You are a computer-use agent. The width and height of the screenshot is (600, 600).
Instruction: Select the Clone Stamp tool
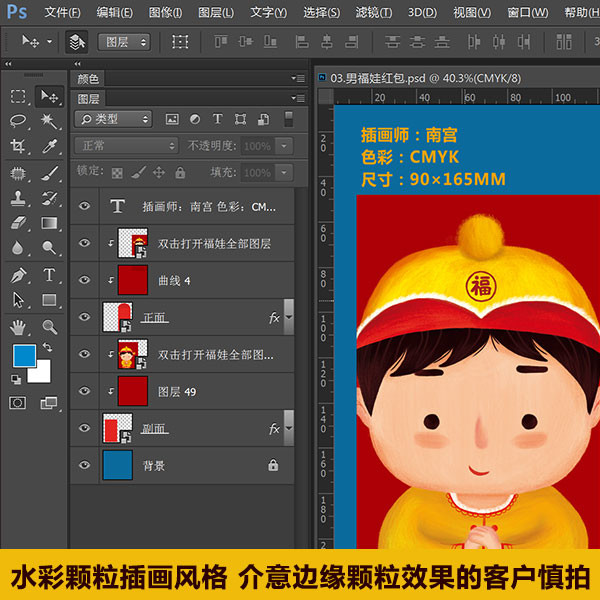18,198
